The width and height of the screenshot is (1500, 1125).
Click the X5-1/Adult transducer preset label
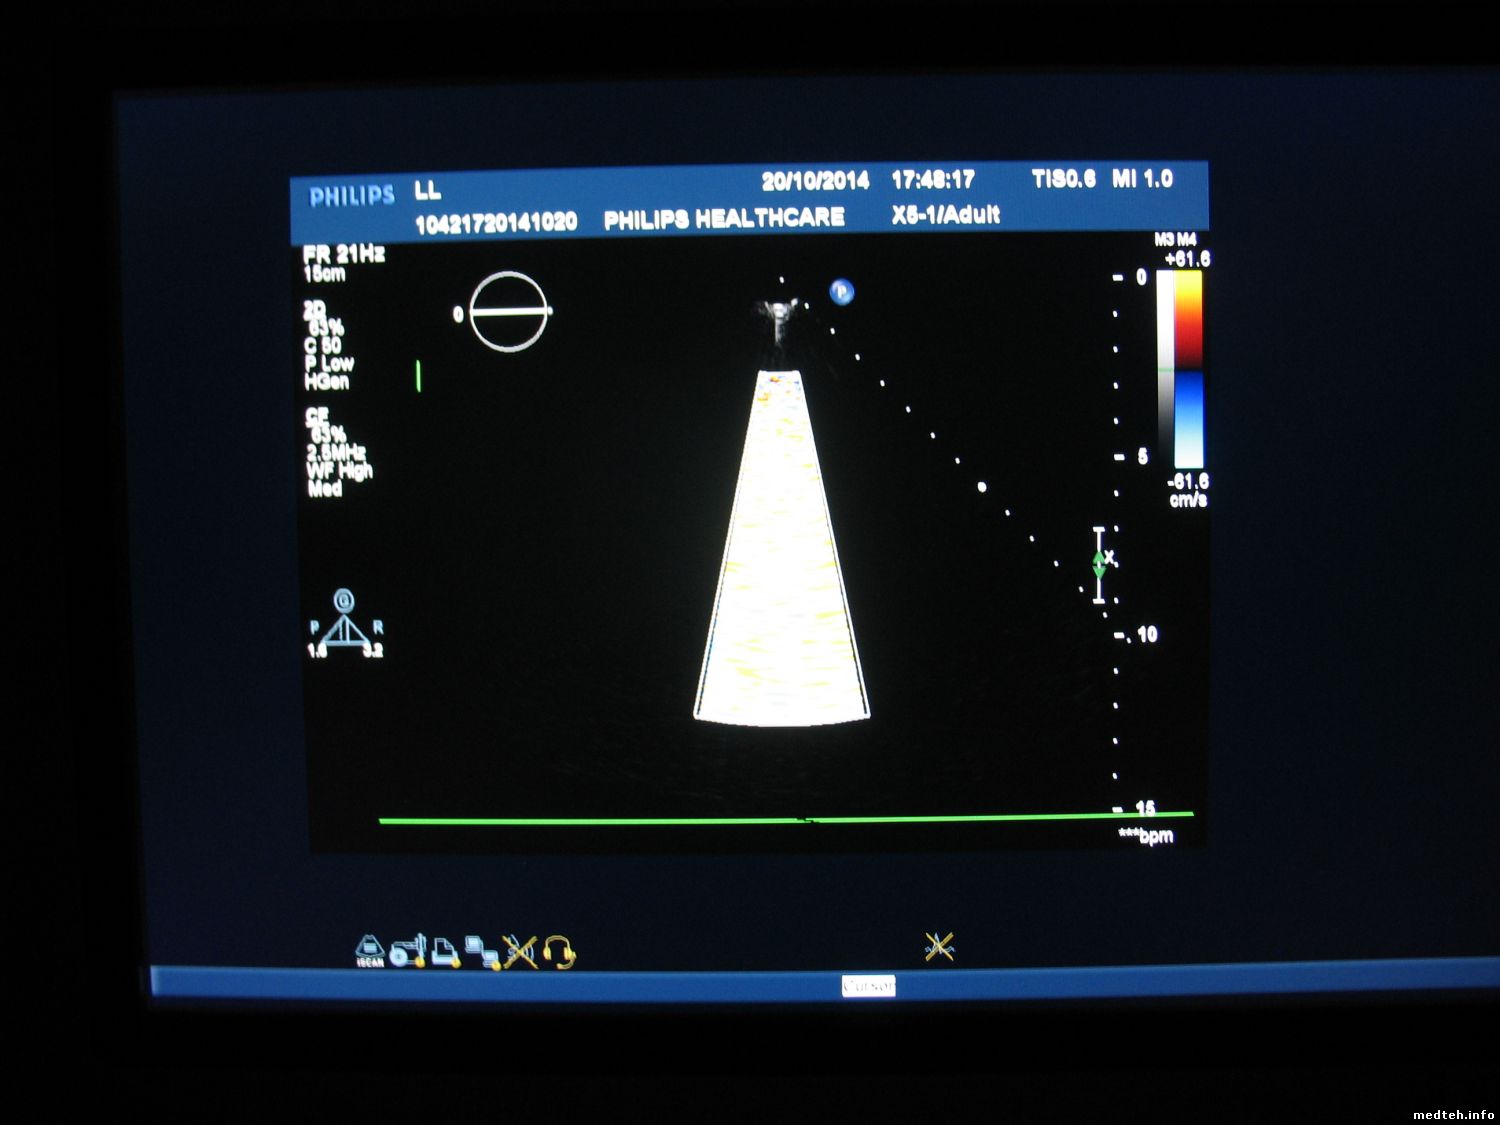[945, 215]
